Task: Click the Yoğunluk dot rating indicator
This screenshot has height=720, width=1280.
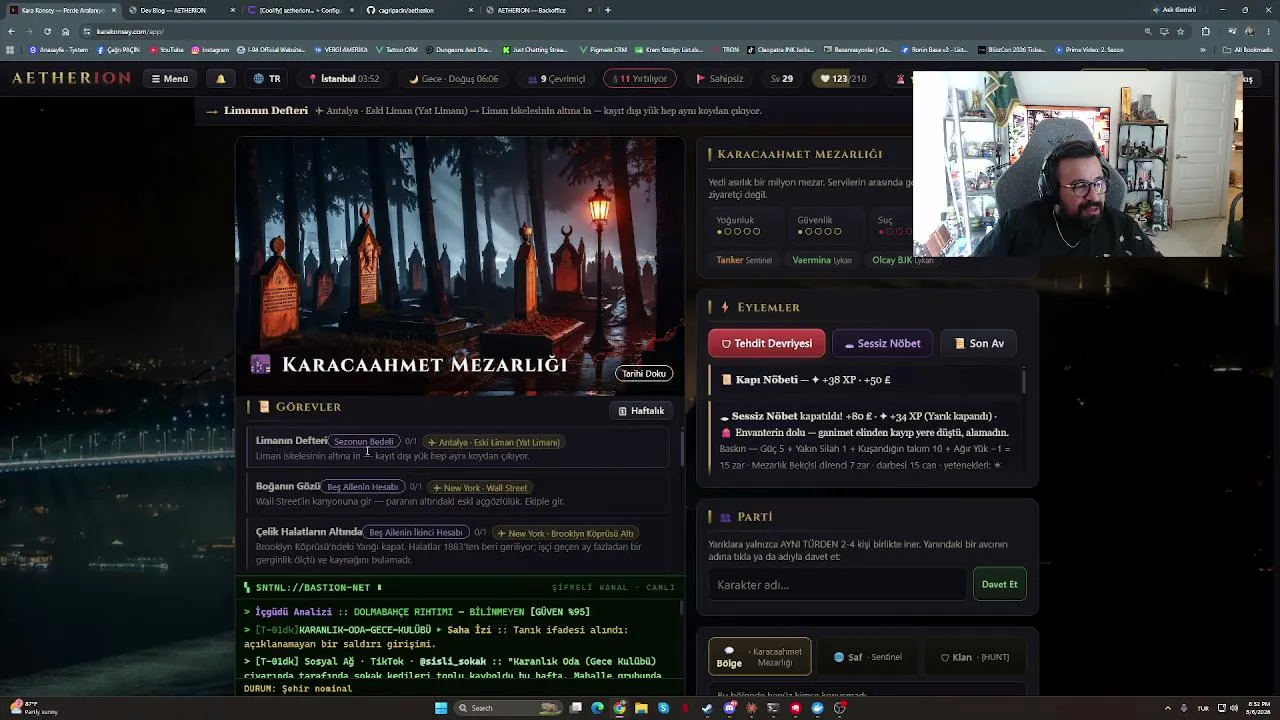Action: click(738, 232)
